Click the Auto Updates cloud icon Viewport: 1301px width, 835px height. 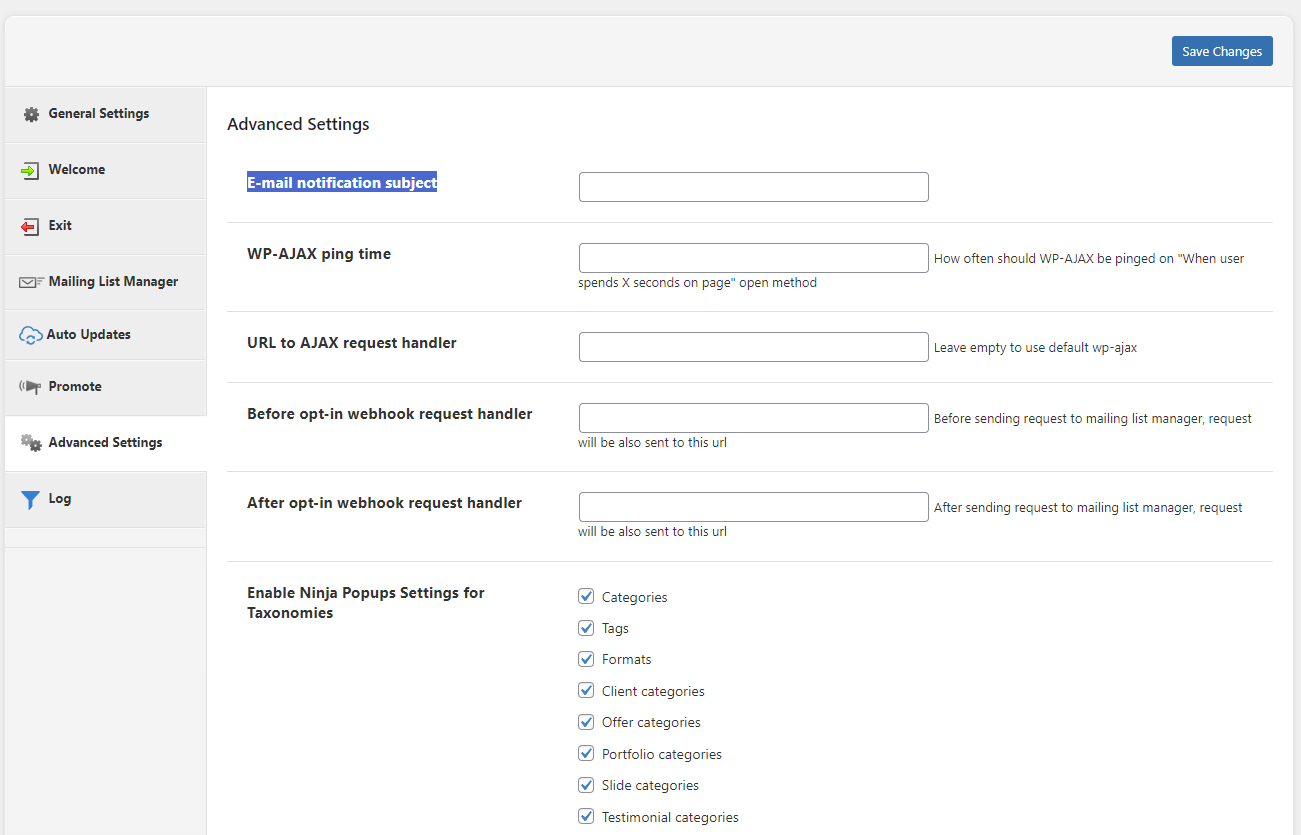click(30, 335)
